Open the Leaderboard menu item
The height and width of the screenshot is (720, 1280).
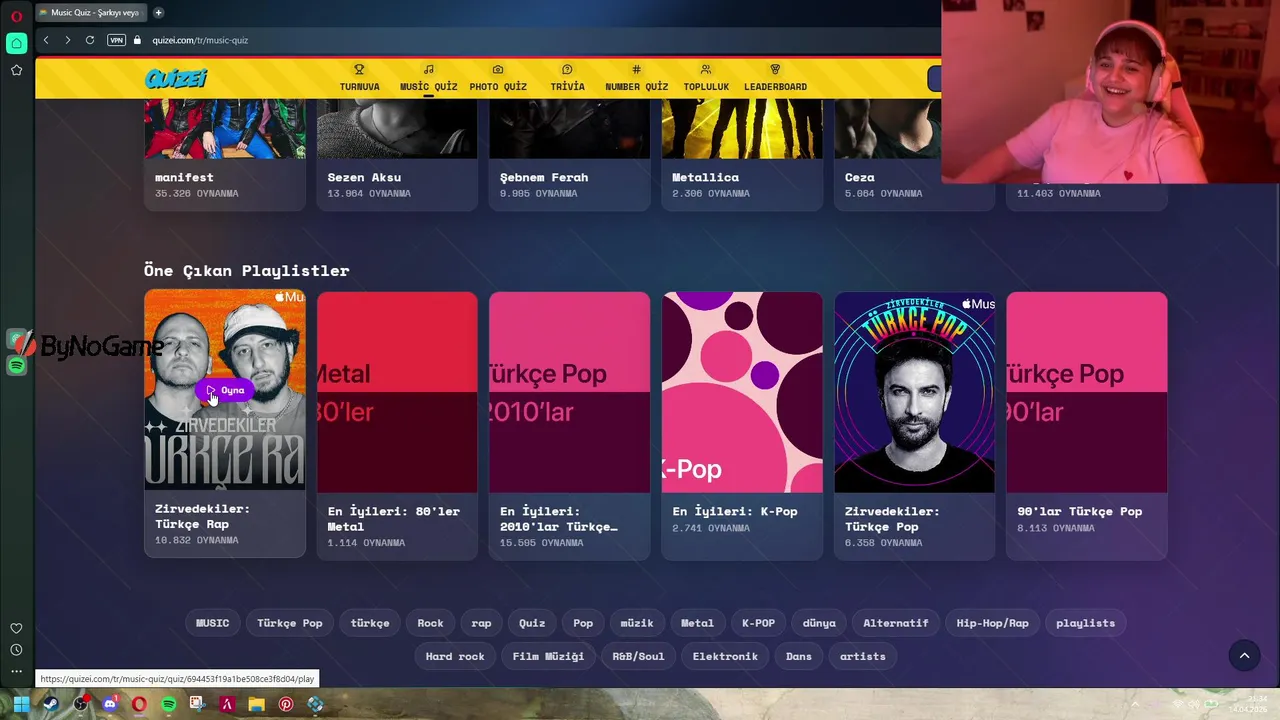pyautogui.click(x=775, y=78)
